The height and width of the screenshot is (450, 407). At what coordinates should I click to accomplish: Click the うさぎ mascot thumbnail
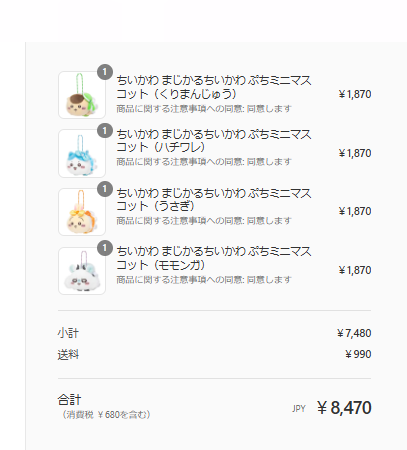[82, 212]
